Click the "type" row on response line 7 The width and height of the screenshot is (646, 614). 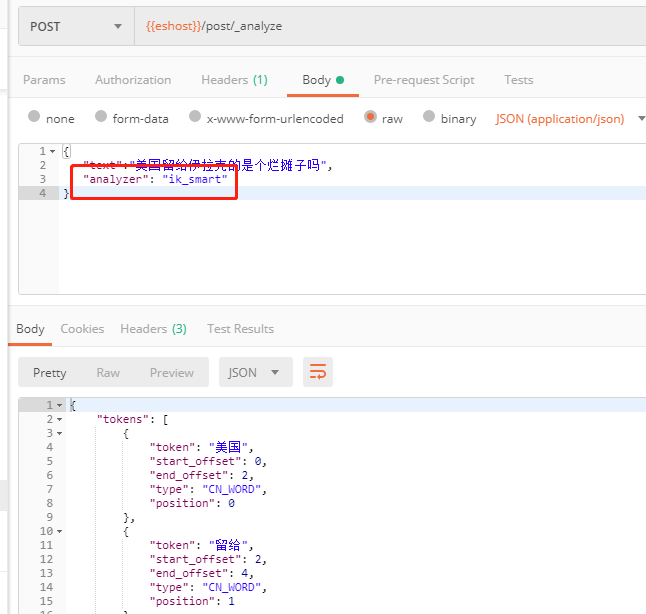click(208, 490)
